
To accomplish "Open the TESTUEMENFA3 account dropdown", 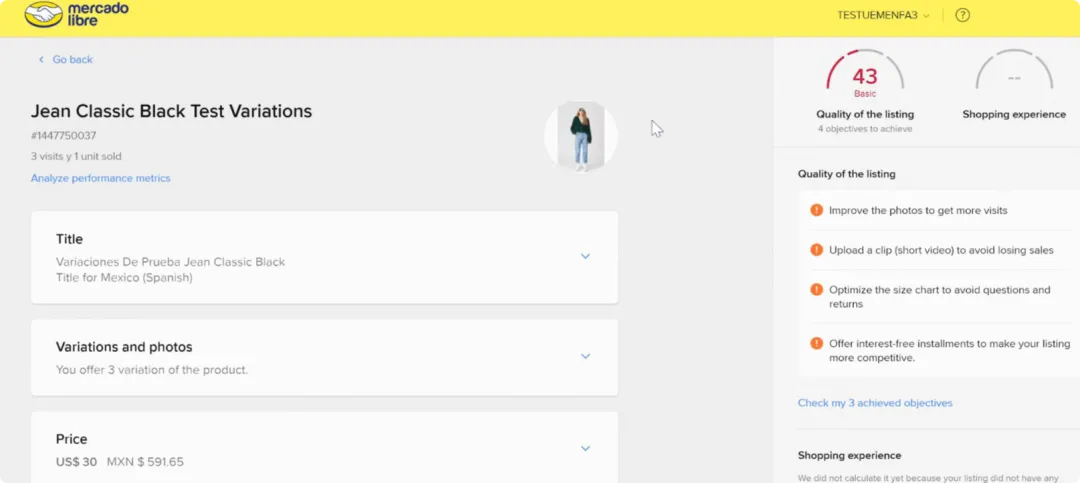I will [882, 15].
